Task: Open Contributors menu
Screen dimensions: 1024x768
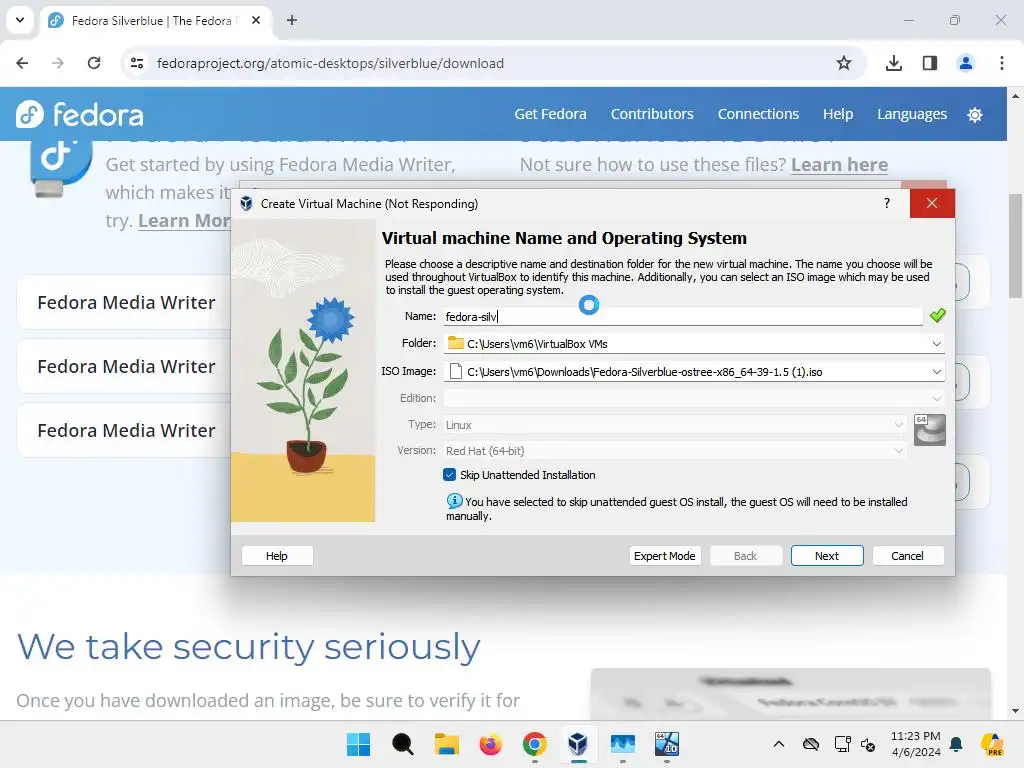Action: pos(652,114)
